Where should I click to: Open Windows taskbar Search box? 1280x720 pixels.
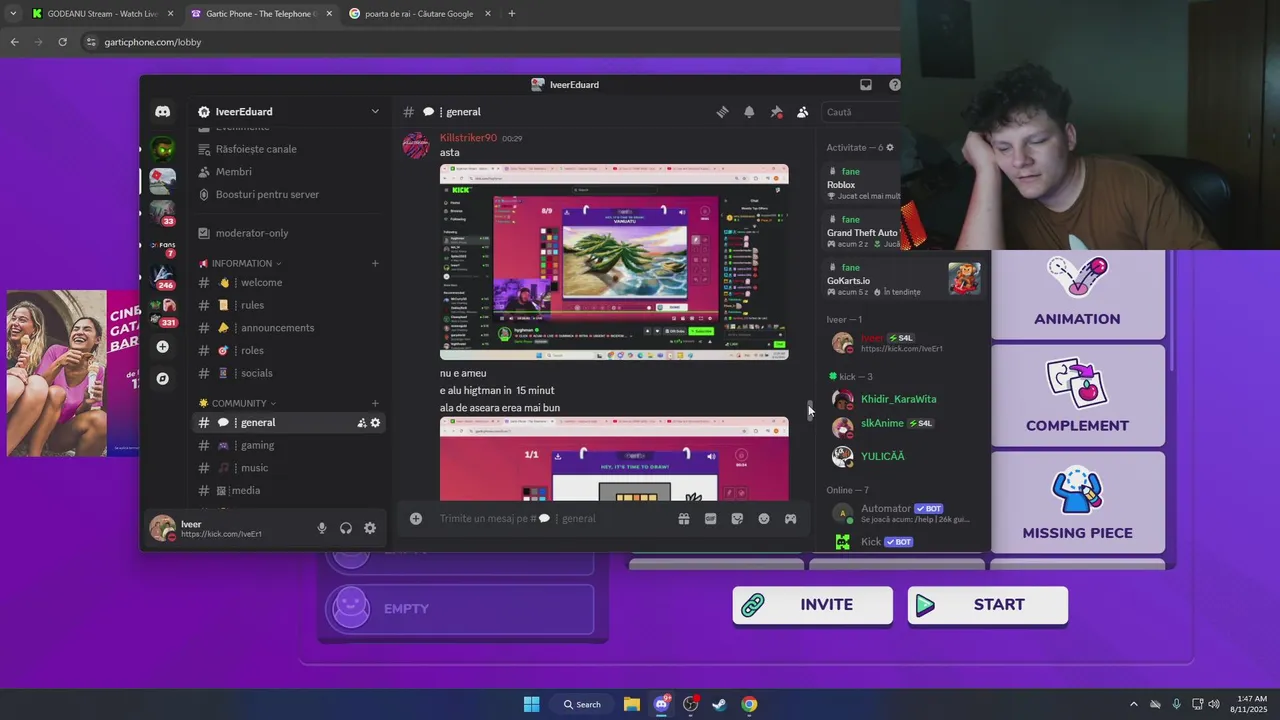tap(582, 704)
